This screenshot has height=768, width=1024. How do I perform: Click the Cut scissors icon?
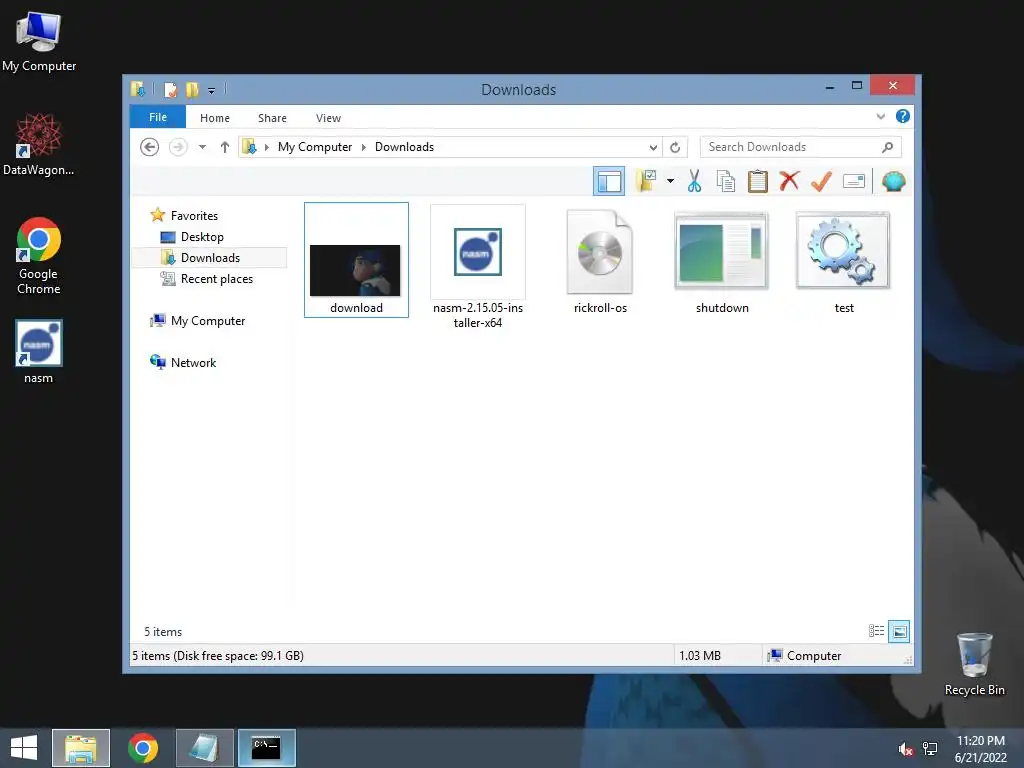click(694, 181)
